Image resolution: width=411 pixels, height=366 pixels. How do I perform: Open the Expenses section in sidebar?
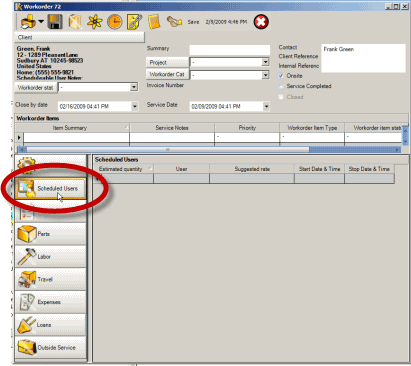coord(50,302)
